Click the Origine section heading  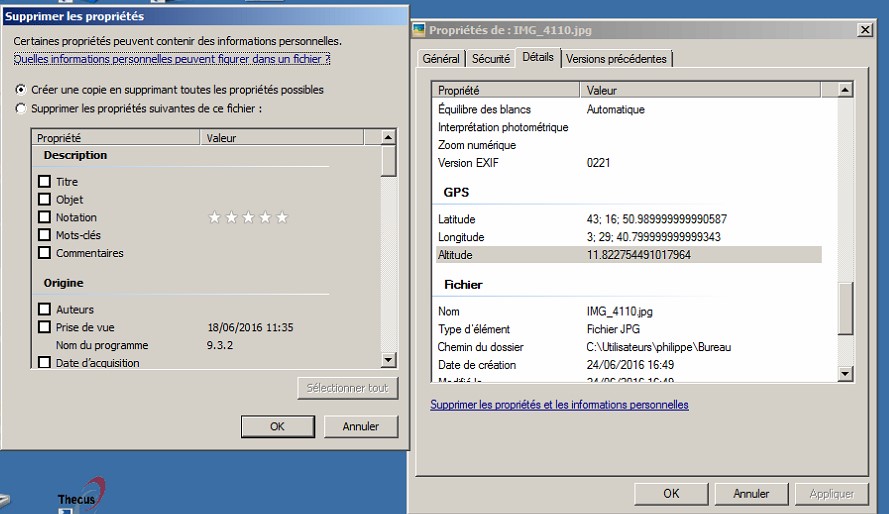pos(64,283)
